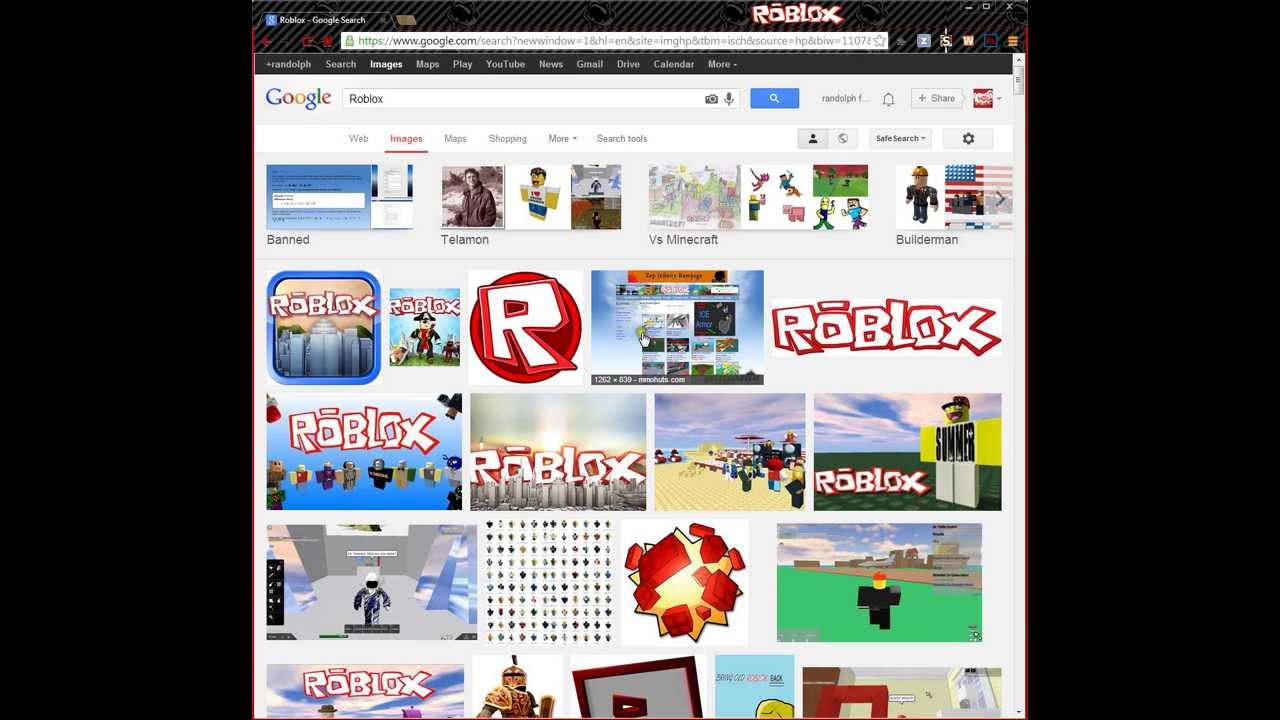Click the browser address bar URL
This screenshot has width=1280, height=720.
click(x=613, y=41)
